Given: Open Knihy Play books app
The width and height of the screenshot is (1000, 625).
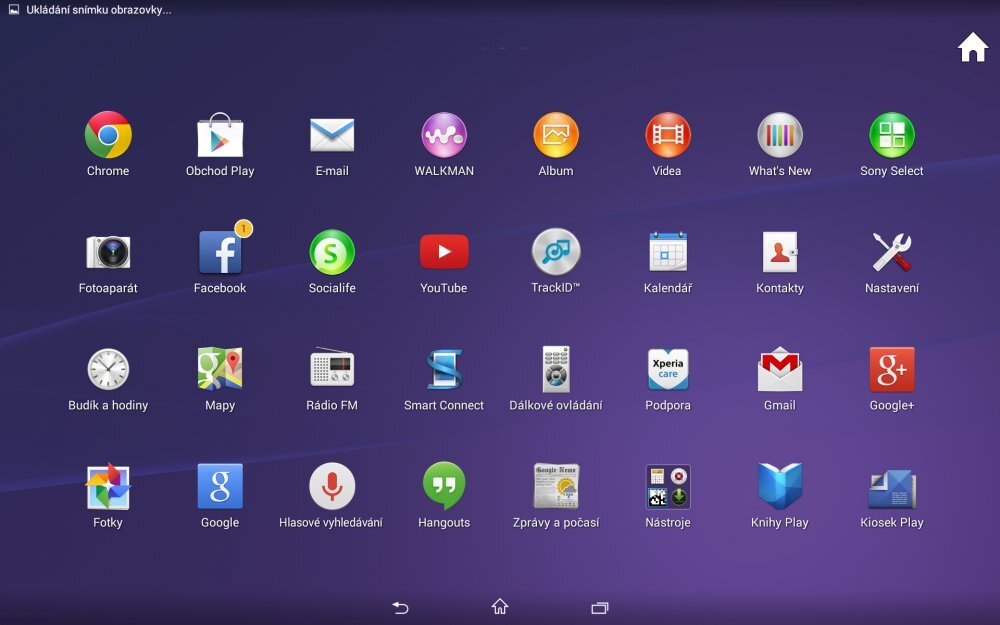Looking at the screenshot, I should point(779,488).
